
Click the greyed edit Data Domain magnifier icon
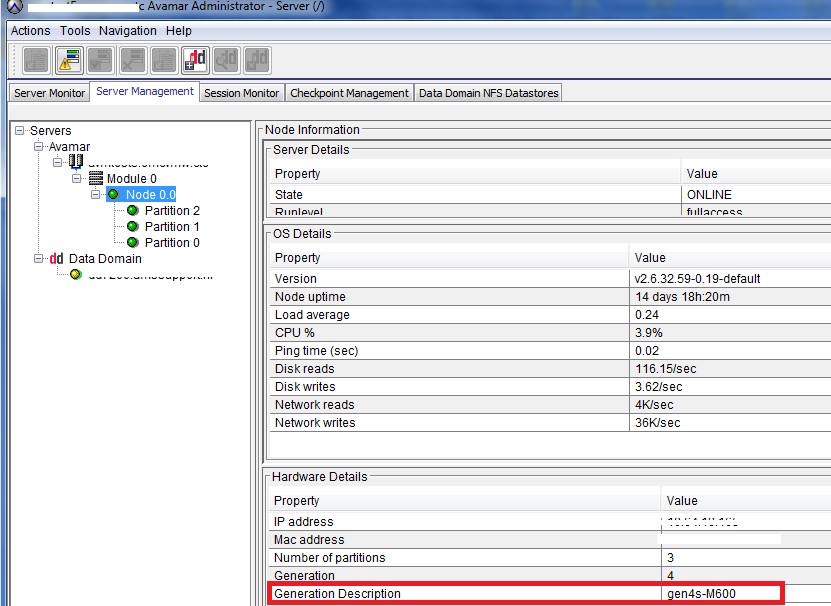[x=226, y=60]
